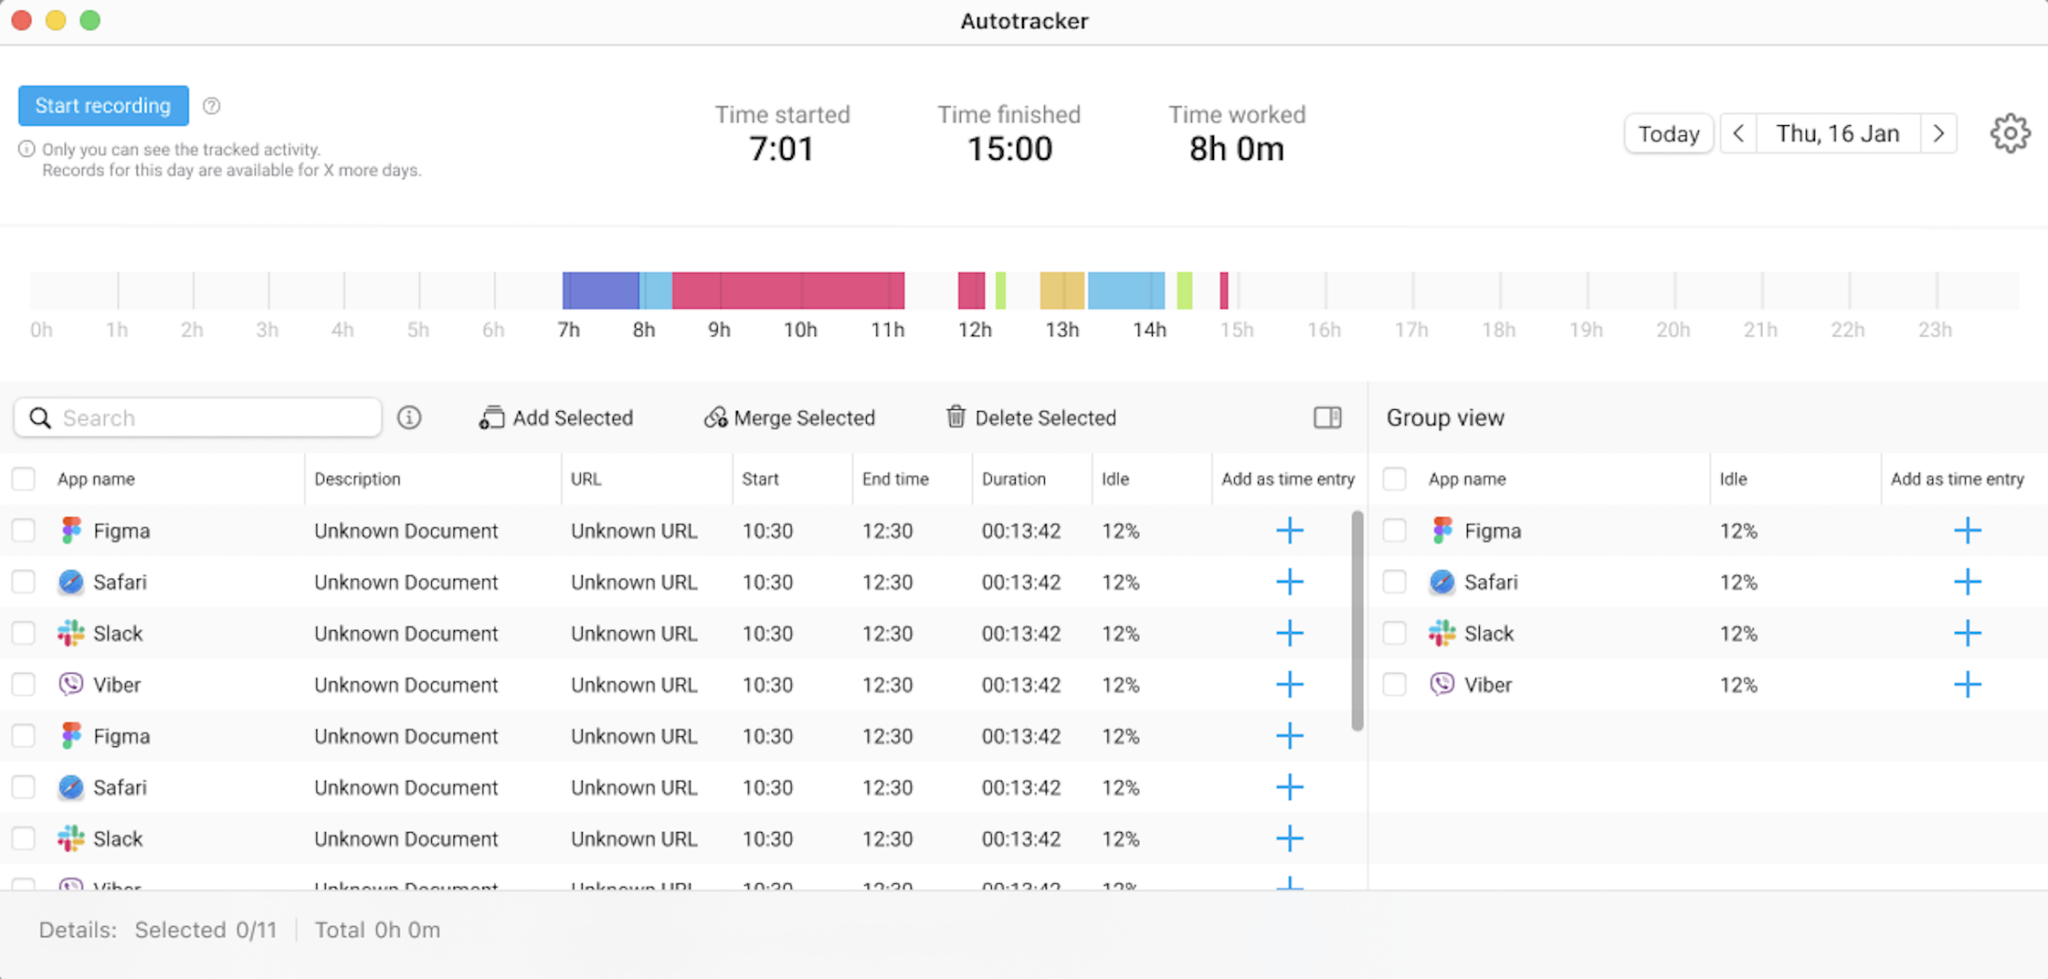Check the Safari checkbox in Group view
2048x979 pixels.
[1394, 582]
